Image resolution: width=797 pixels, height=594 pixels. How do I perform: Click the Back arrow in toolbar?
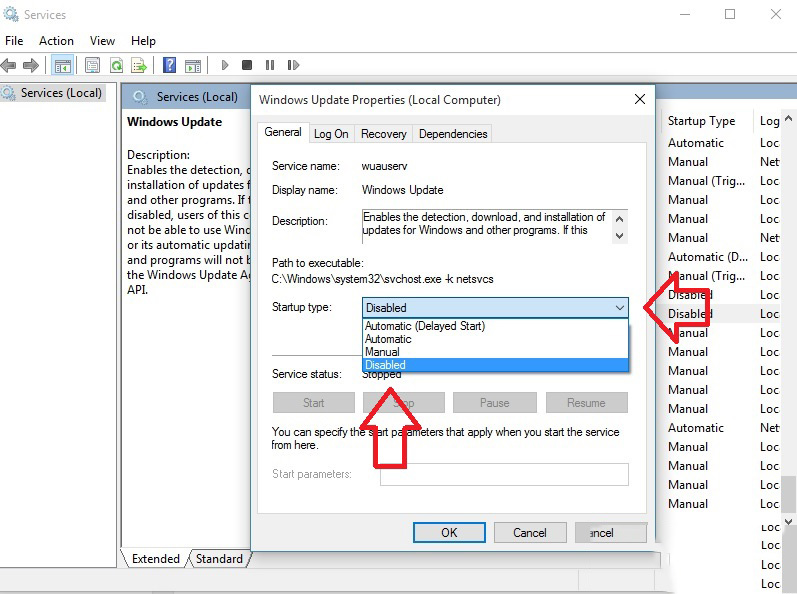coord(9,65)
